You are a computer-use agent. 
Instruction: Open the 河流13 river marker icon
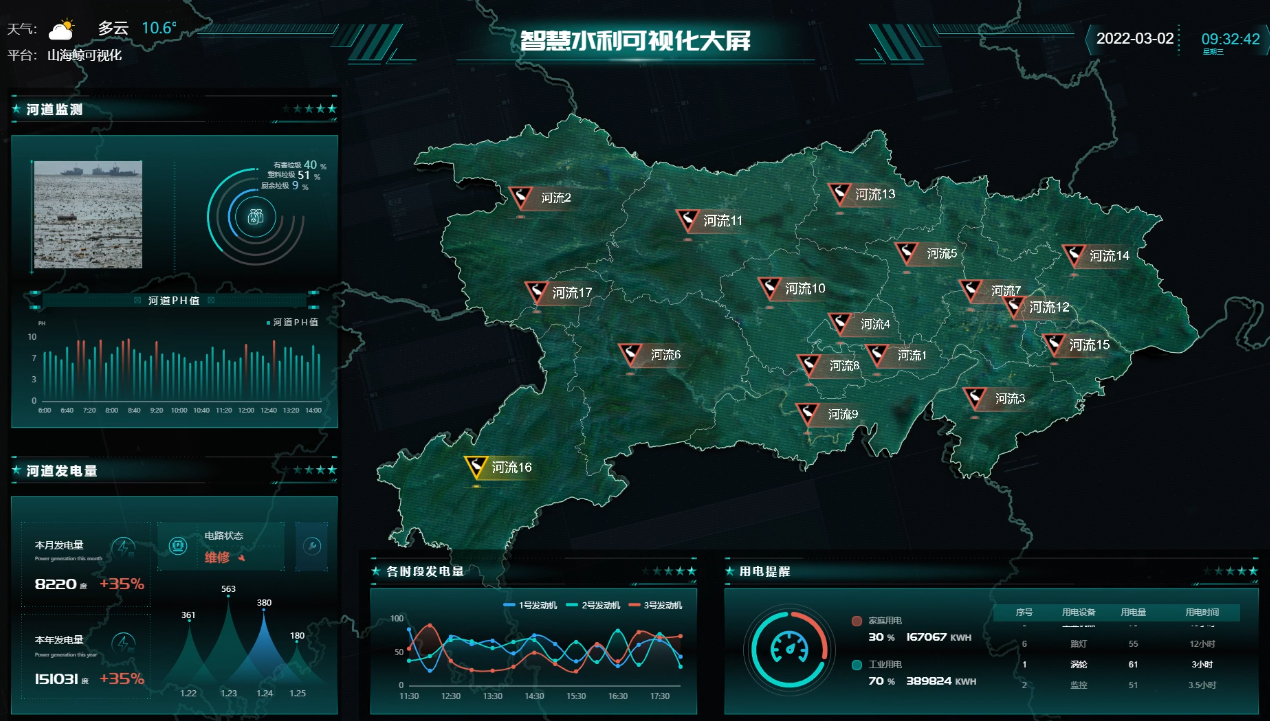coord(839,193)
